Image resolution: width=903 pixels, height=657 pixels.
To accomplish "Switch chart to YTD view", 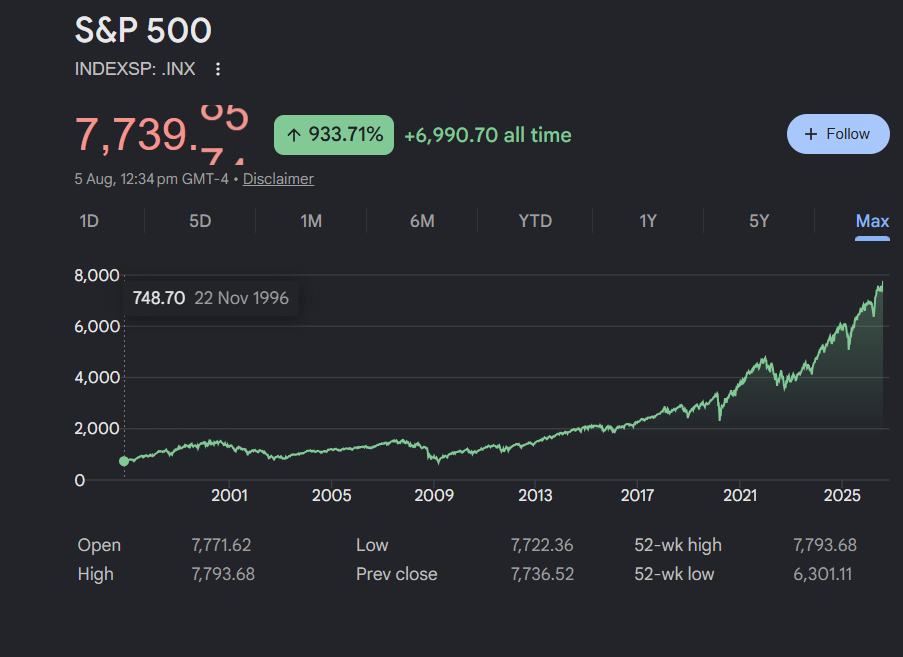I will point(535,221).
